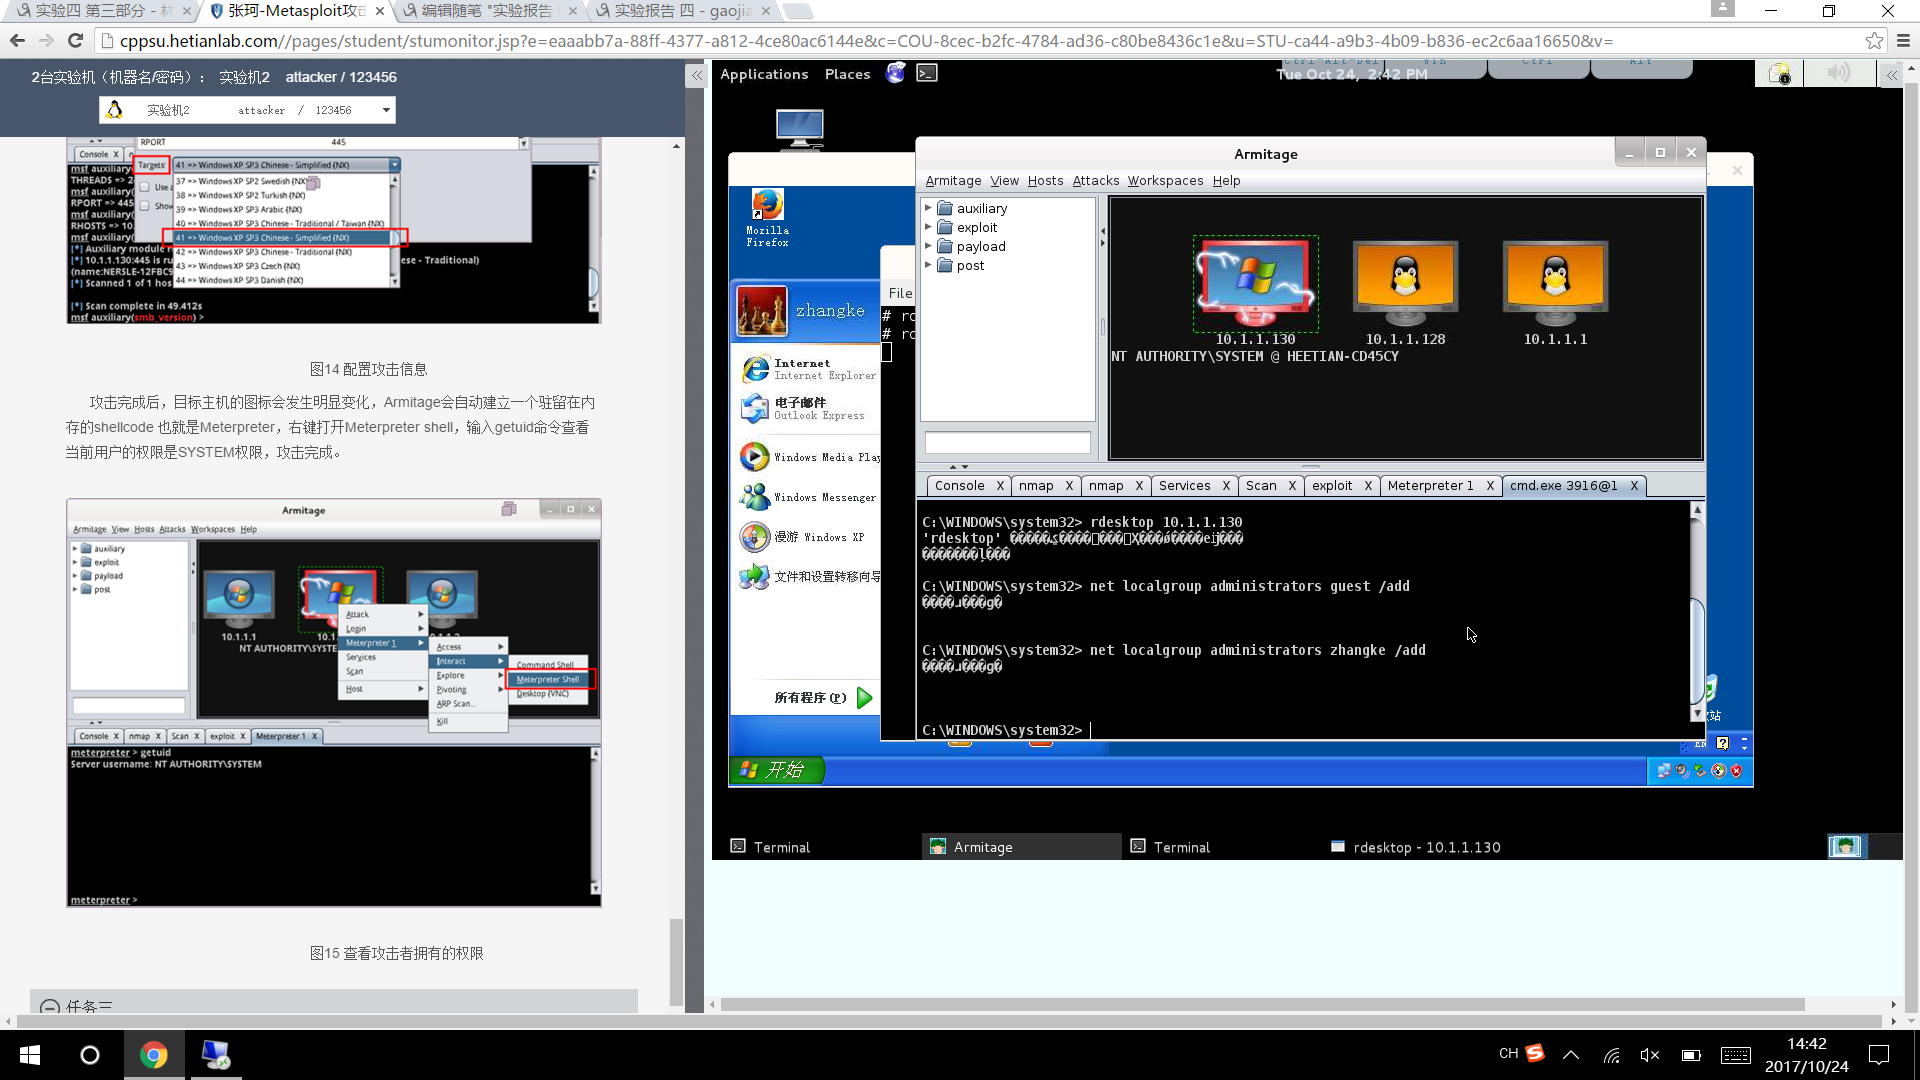Click the cmd.exe console scrollbar
This screenshot has width=1920, height=1080.
[1696, 611]
